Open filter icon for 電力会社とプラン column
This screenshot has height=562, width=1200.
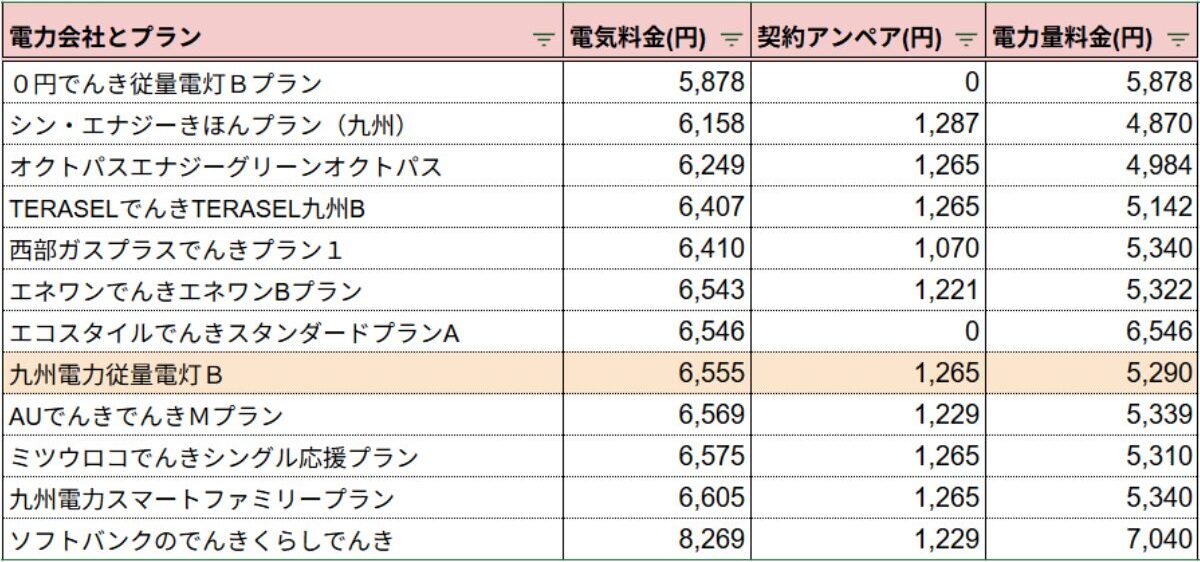click(x=543, y=39)
